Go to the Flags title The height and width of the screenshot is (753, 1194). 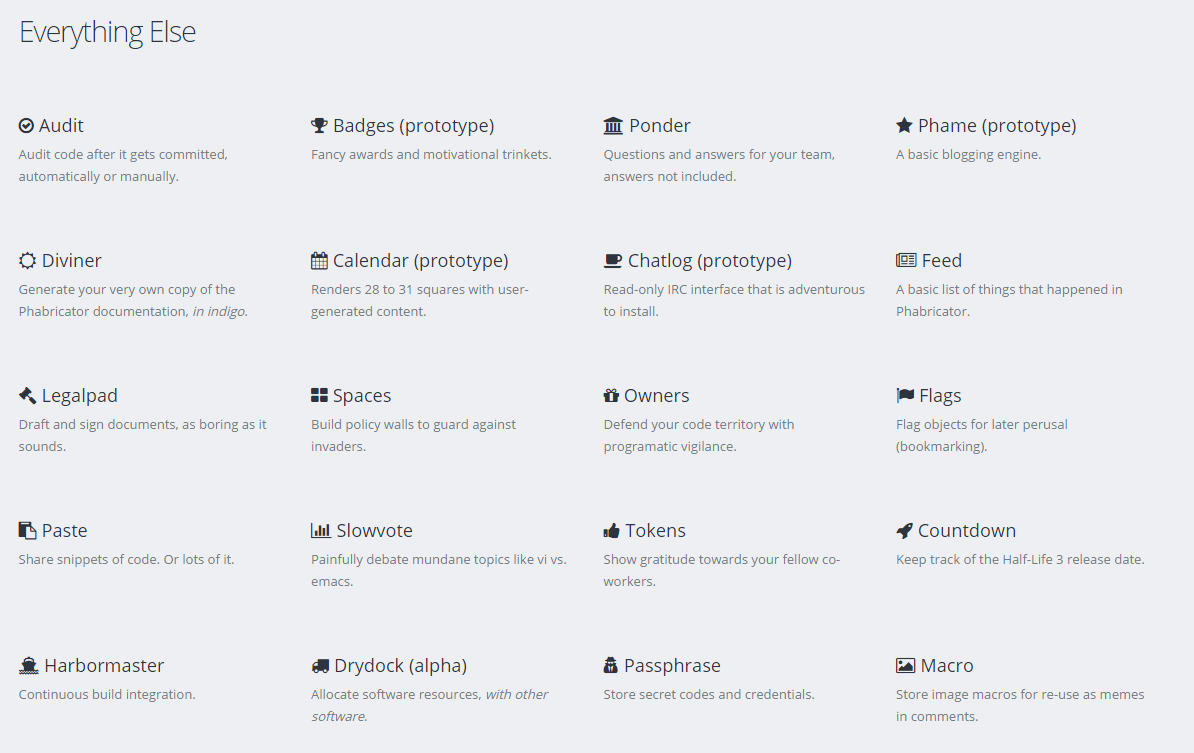(x=940, y=395)
